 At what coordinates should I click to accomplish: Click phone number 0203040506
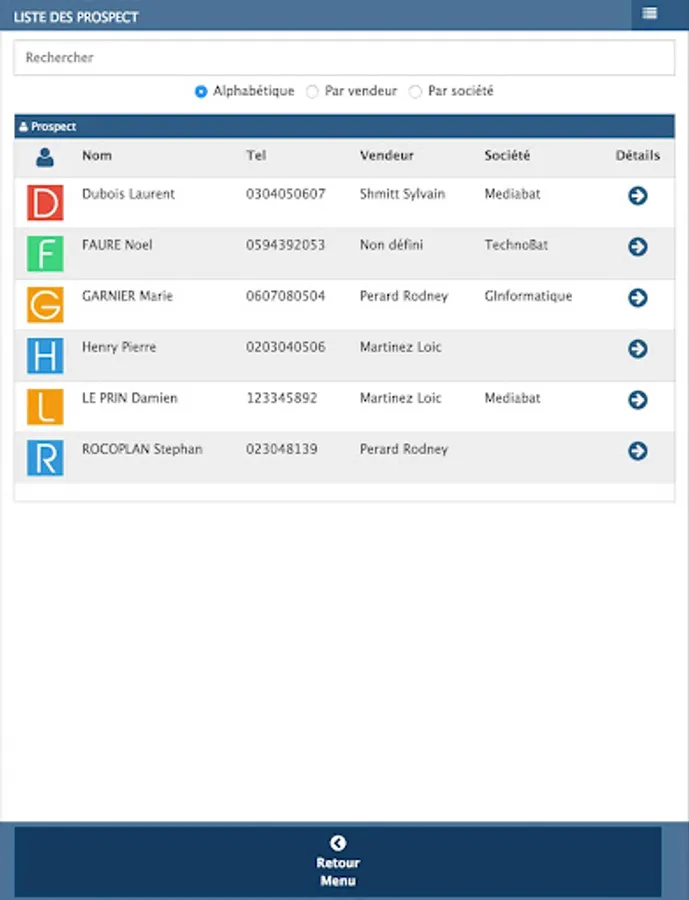[285, 347]
